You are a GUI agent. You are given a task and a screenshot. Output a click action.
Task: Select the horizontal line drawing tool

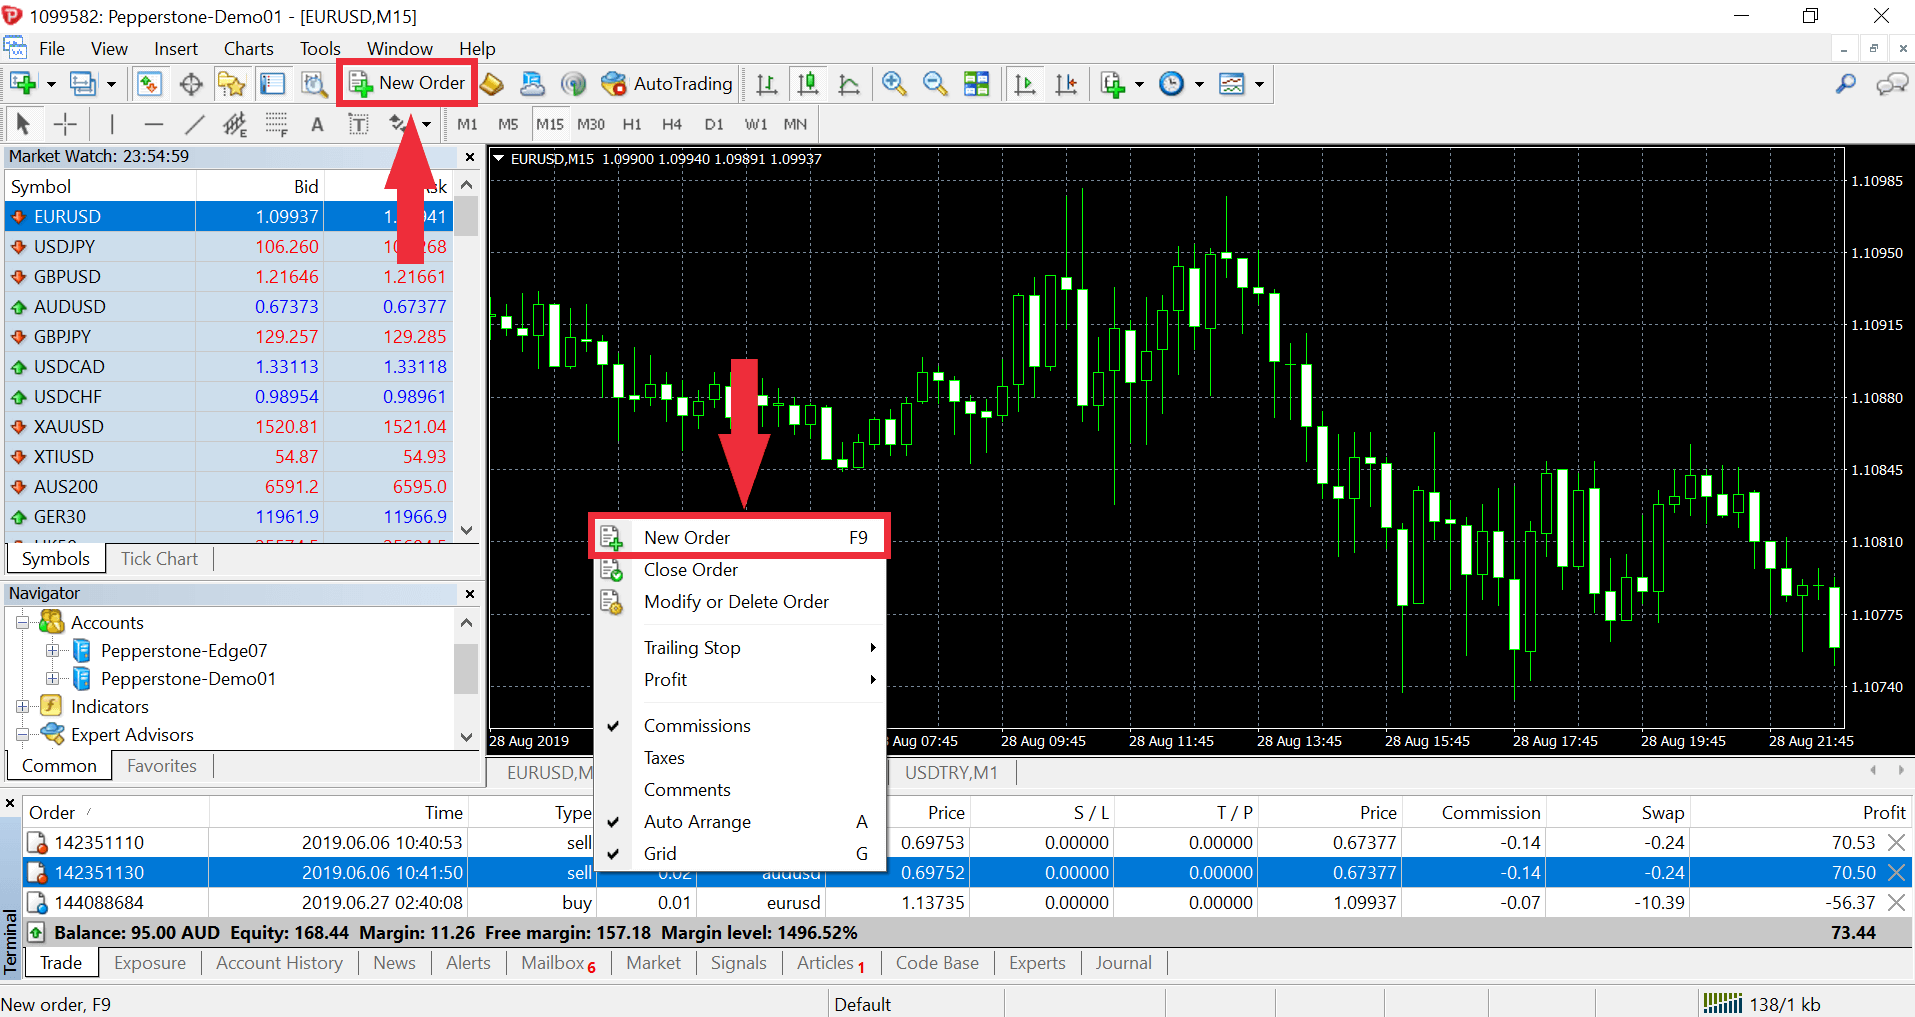[153, 124]
